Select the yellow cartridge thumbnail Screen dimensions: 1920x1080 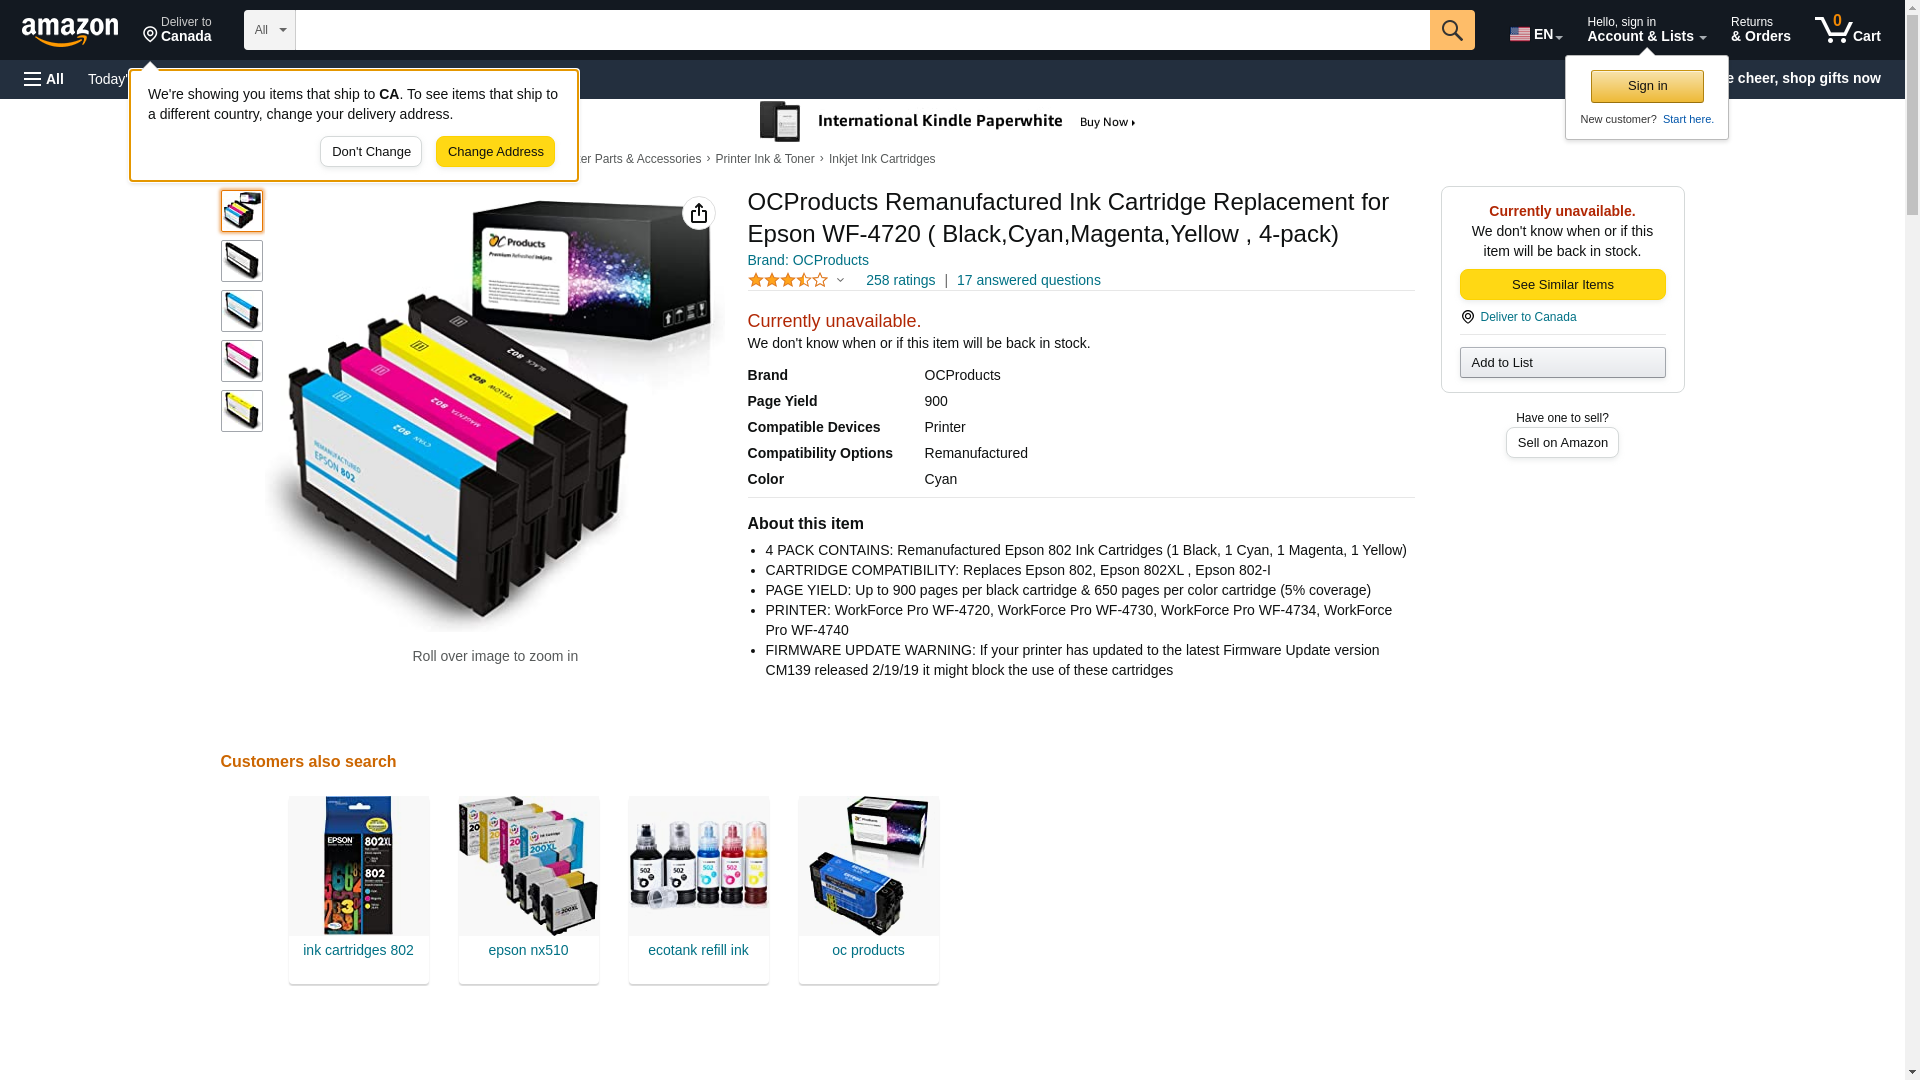click(242, 411)
